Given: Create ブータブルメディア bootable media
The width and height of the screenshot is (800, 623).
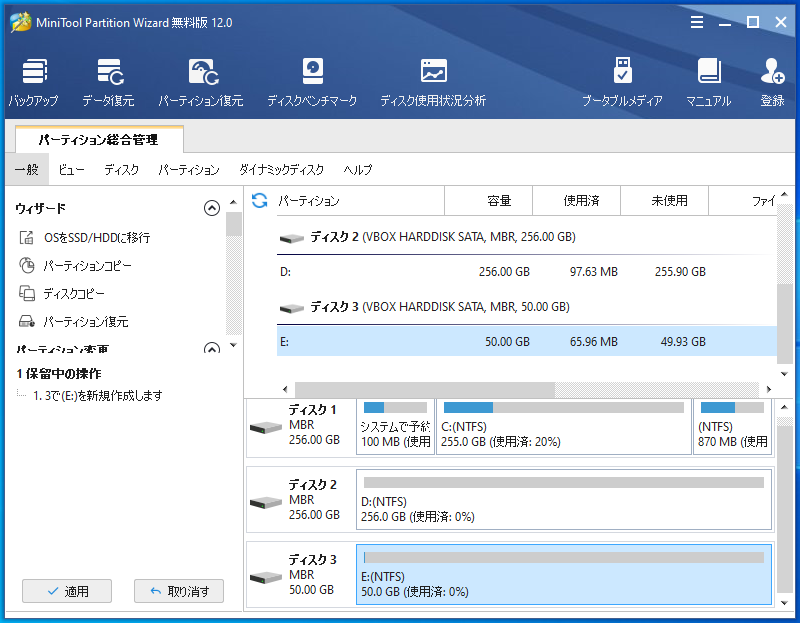Looking at the screenshot, I should click(x=622, y=83).
